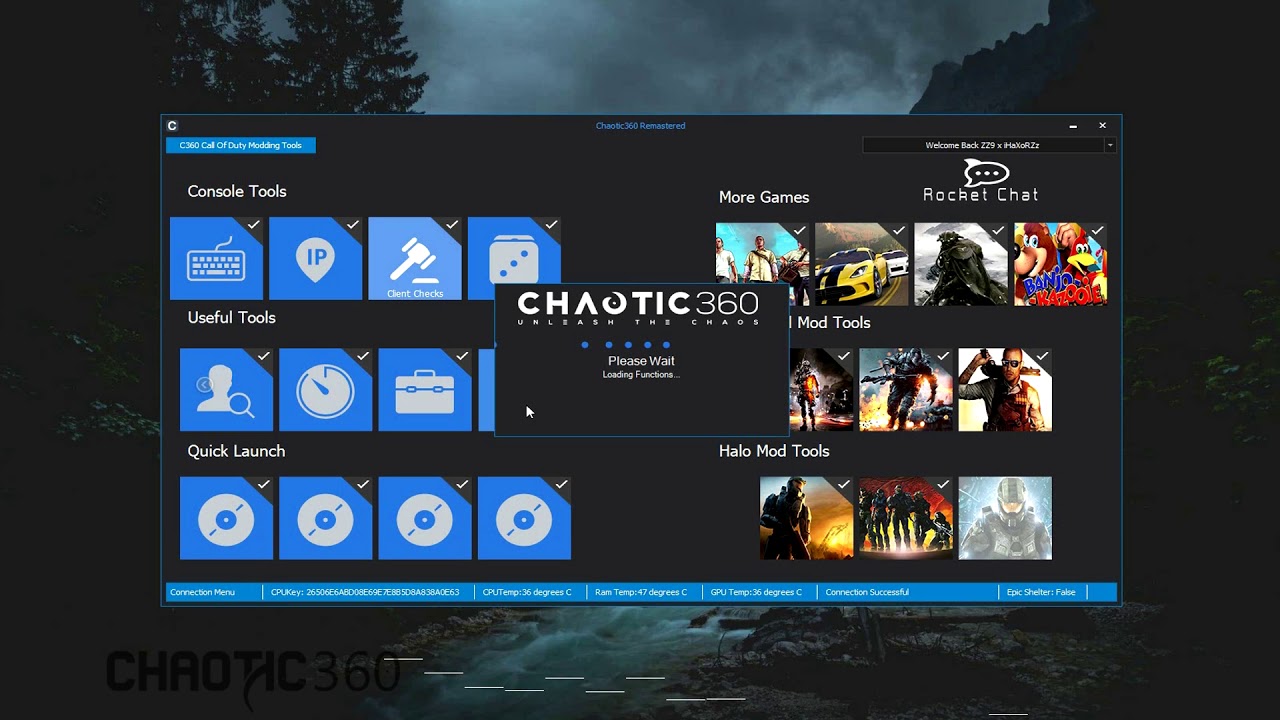Viewport: 1280px width, 720px height.
Task: Click the Please Wait loading message
Action: [x=641, y=361]
